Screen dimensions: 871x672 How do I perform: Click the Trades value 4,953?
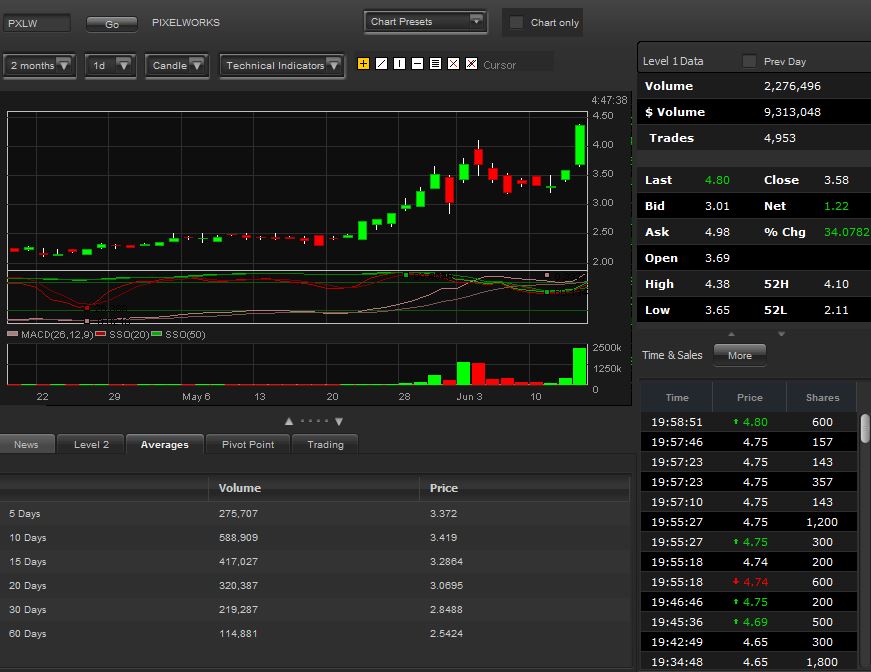780,138
